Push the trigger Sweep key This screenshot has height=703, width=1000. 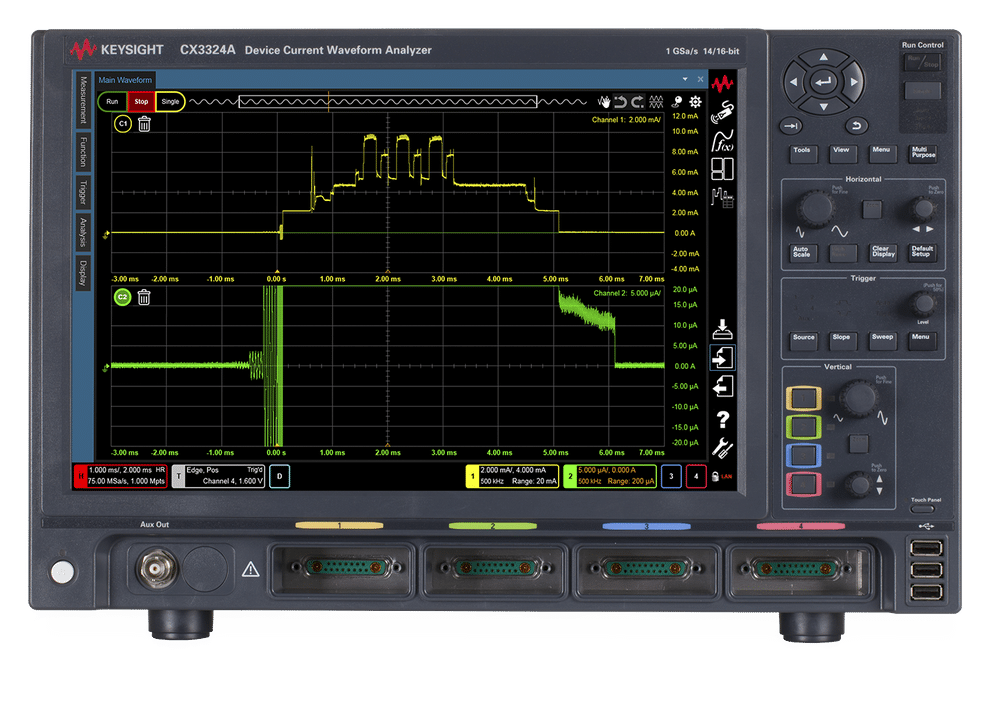pyautogui.click(x=882, y=339)
